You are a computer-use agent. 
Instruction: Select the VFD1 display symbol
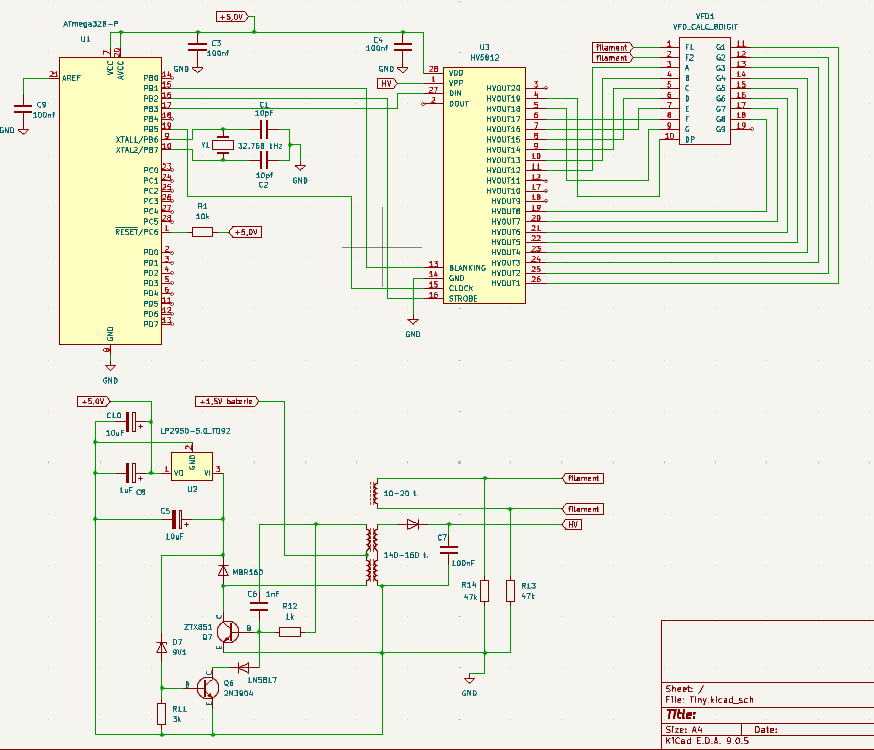coord(705,91)
